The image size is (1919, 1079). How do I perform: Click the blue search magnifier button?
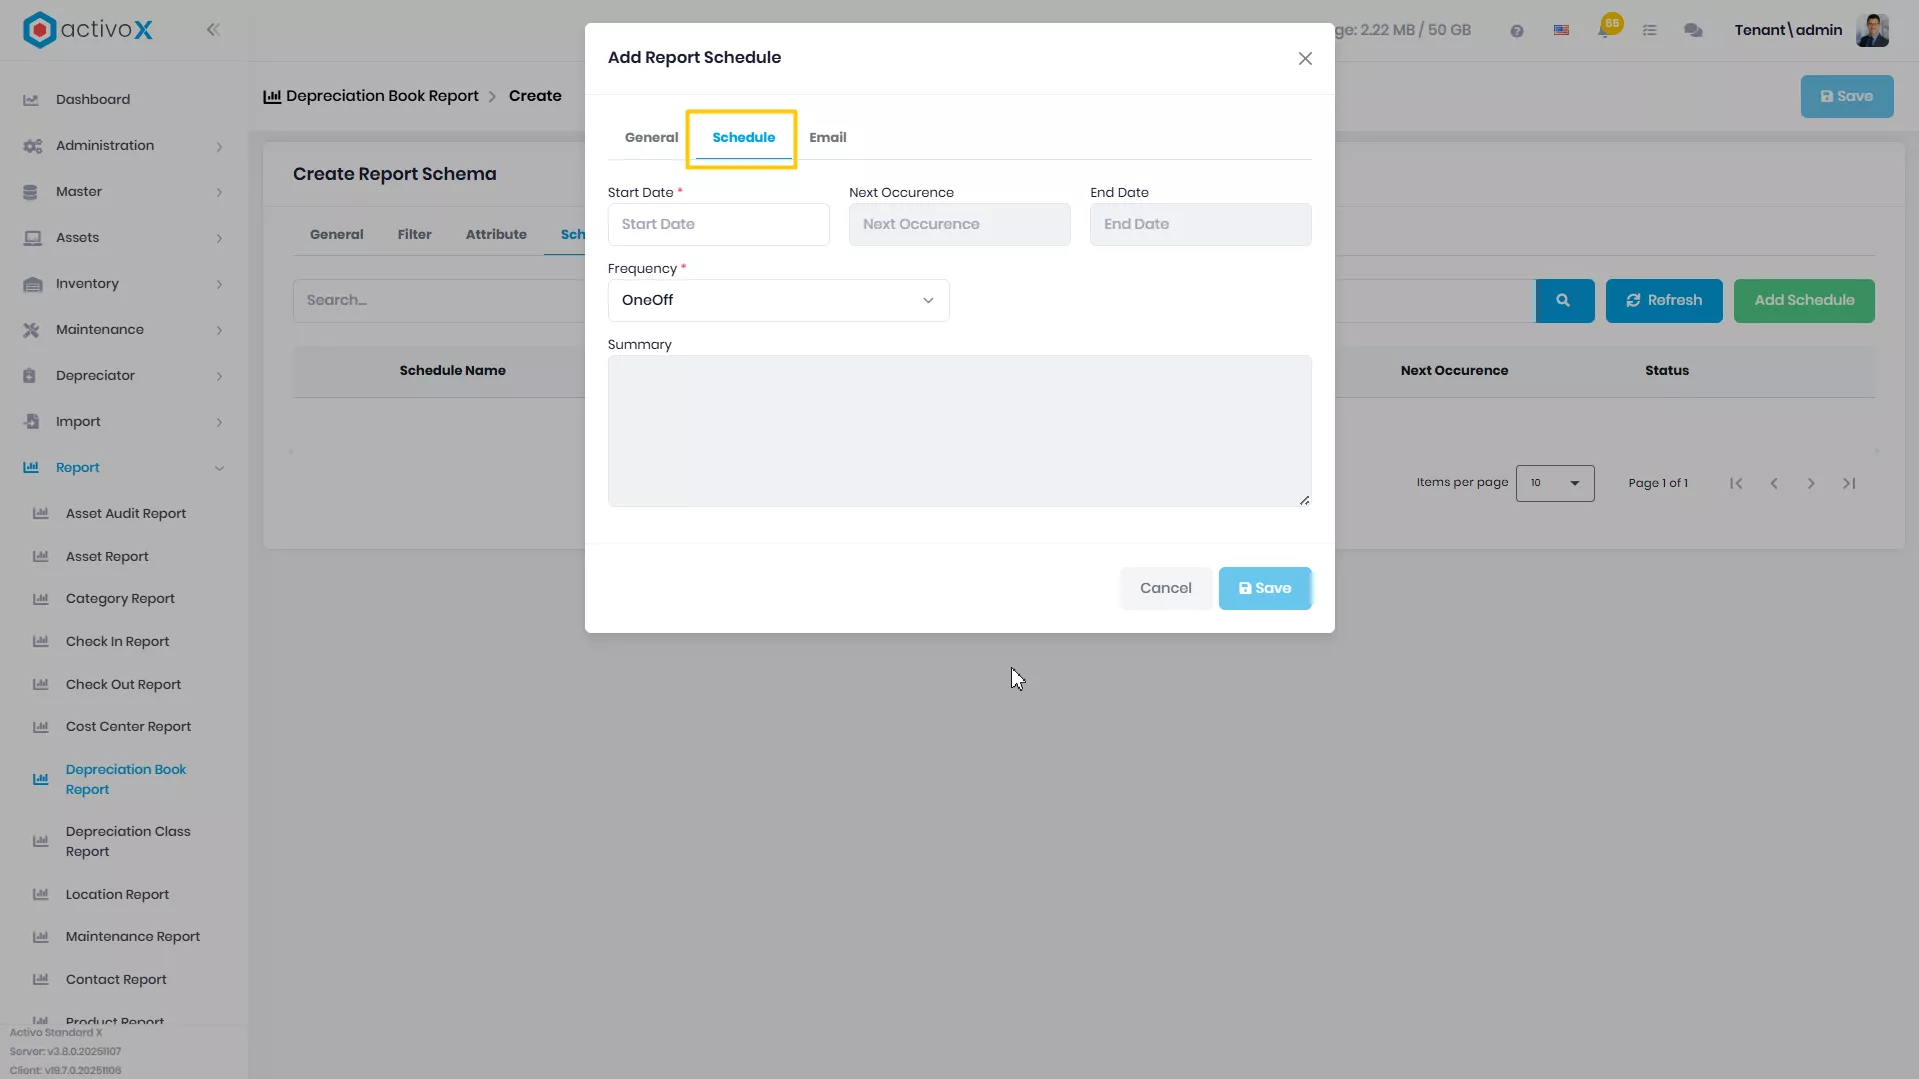1564,301
